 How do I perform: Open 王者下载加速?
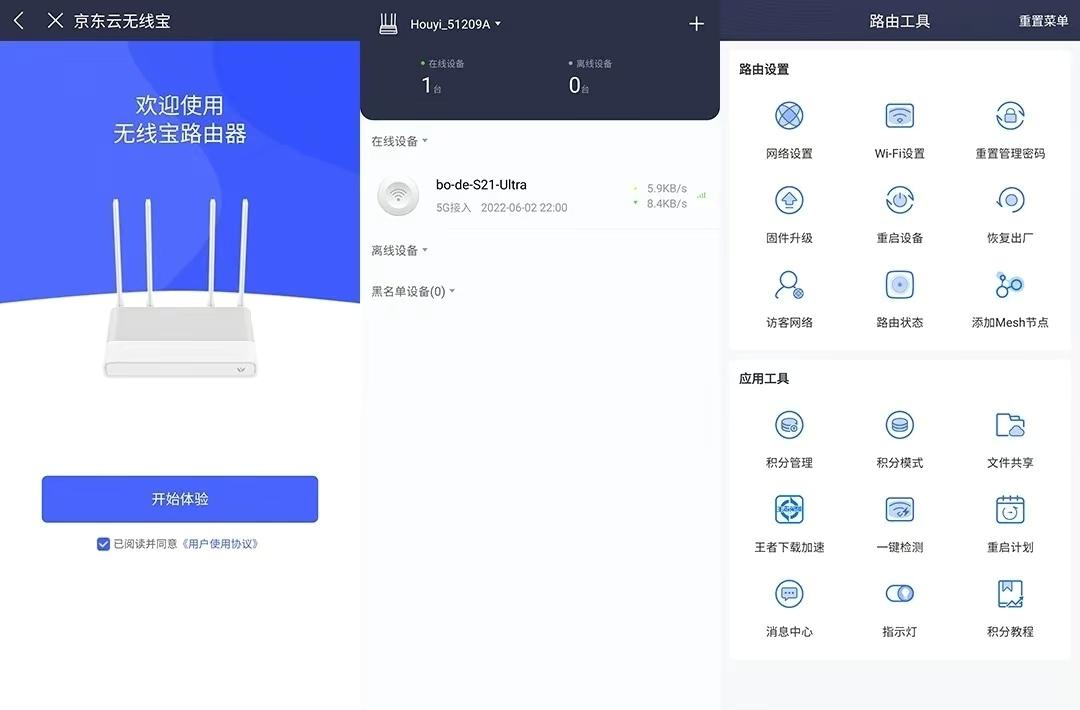point(789,525)
